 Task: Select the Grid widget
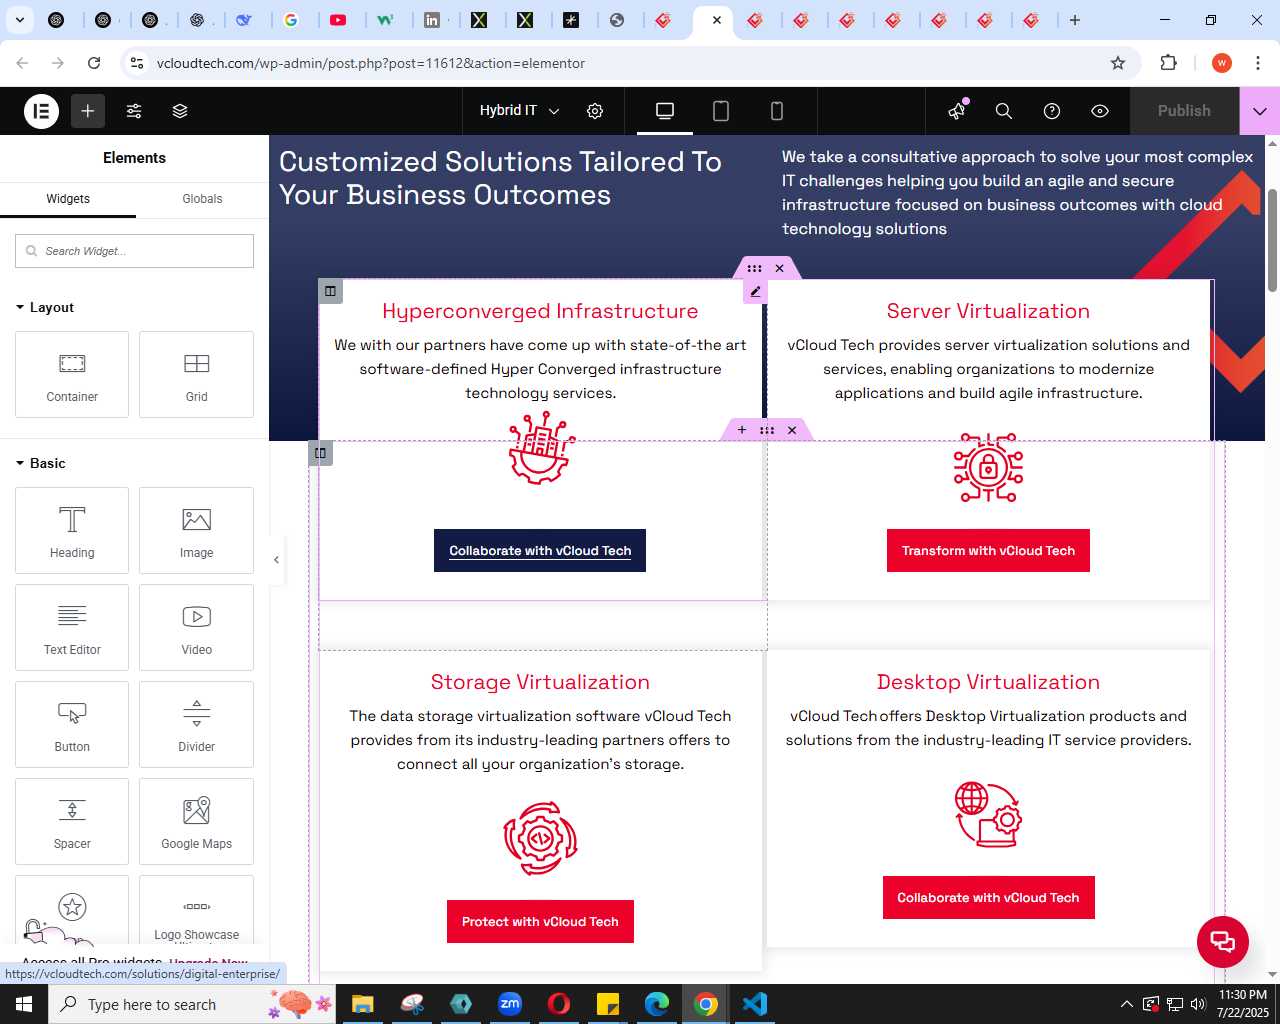coord(196,374)
